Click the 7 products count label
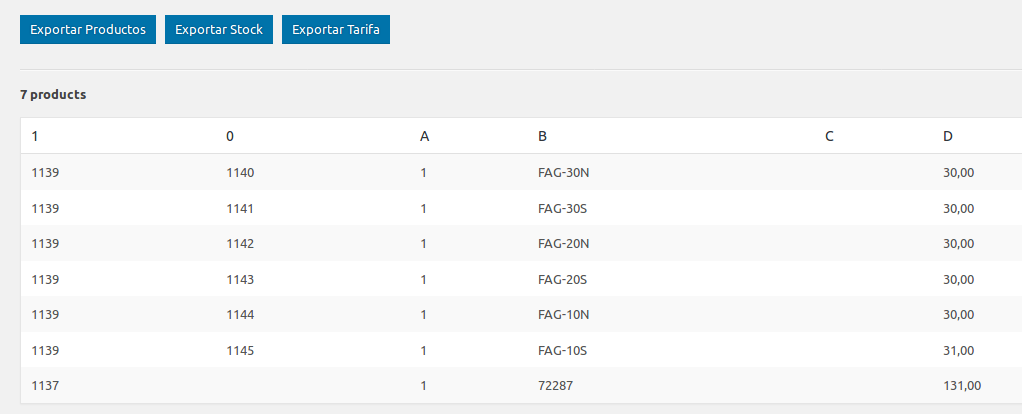The width and height of the screenshot is (1022, 414). point(53,95)
